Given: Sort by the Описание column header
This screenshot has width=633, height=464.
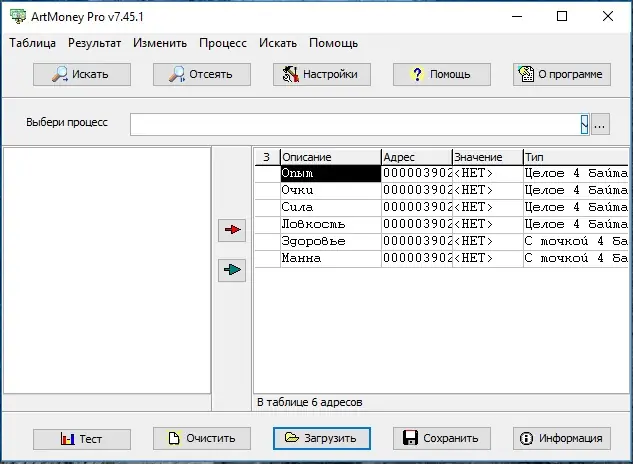Looking at the screenshot, I should pos(331,157).
